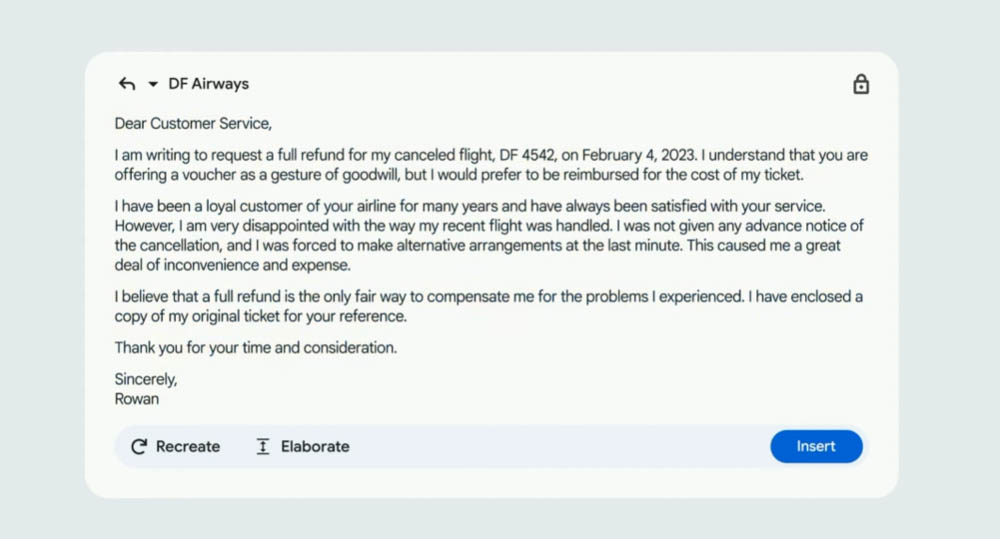Click the reply arrow icon

(x=127, y=84)
